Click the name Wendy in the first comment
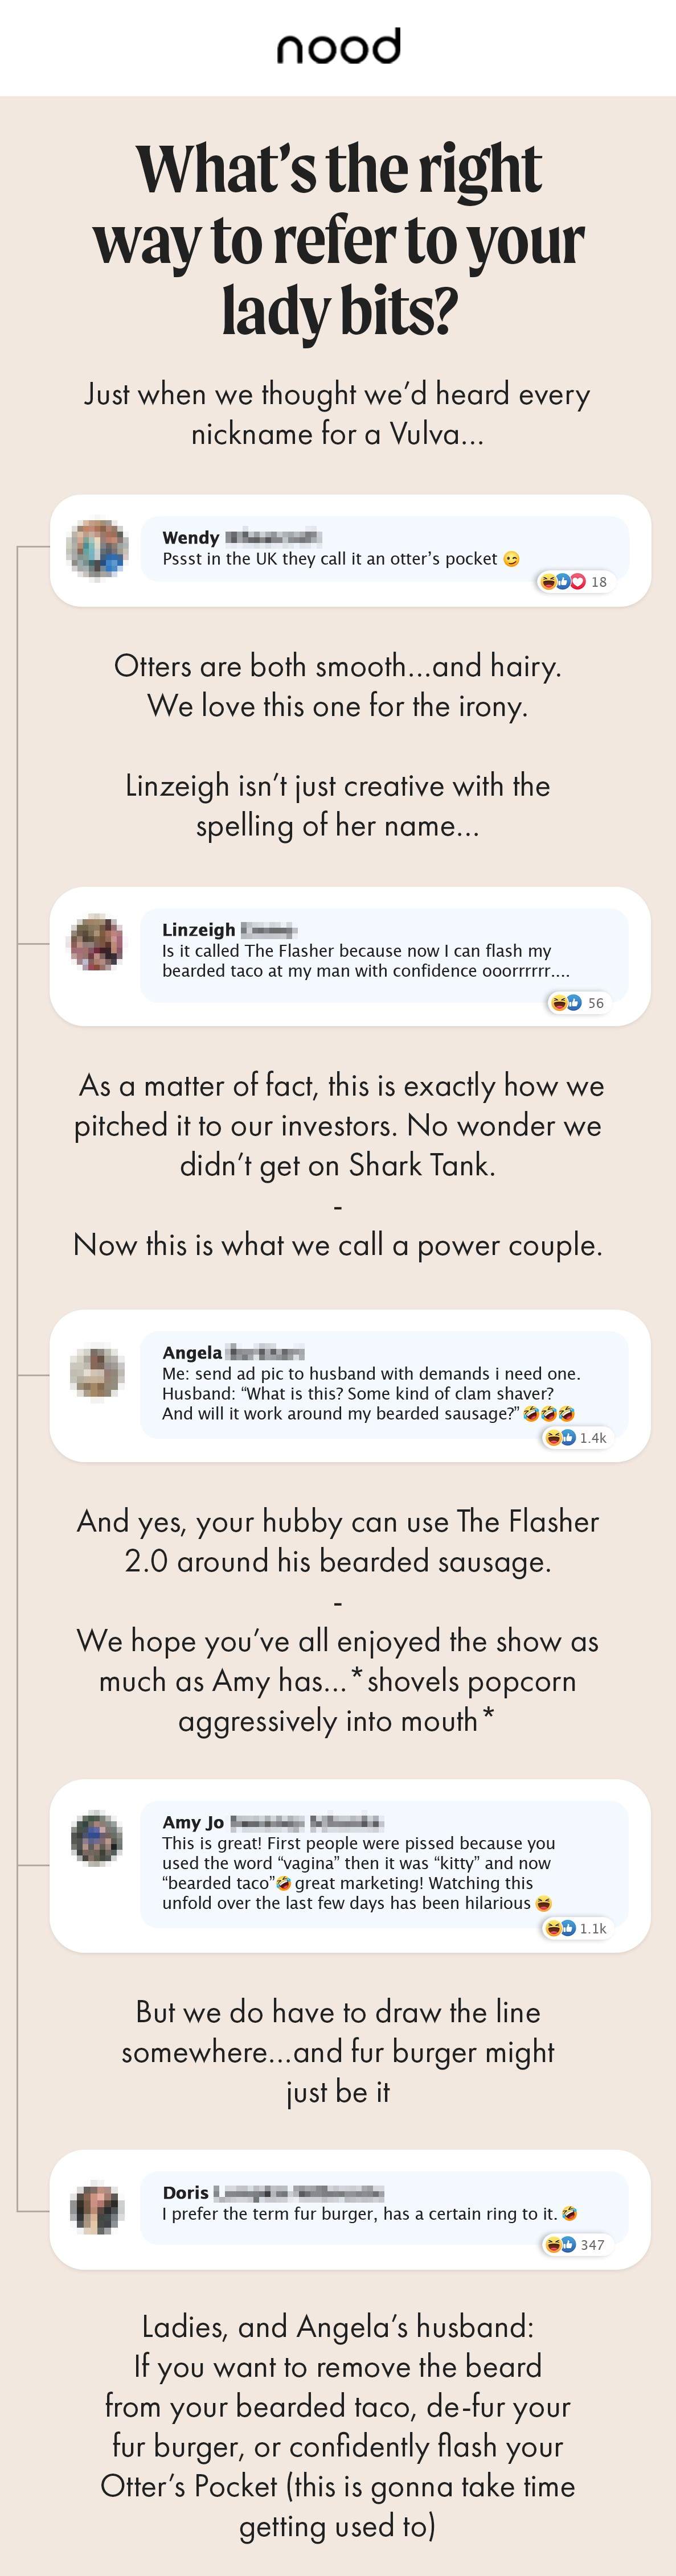676x2576 pixels. [190, 537]
